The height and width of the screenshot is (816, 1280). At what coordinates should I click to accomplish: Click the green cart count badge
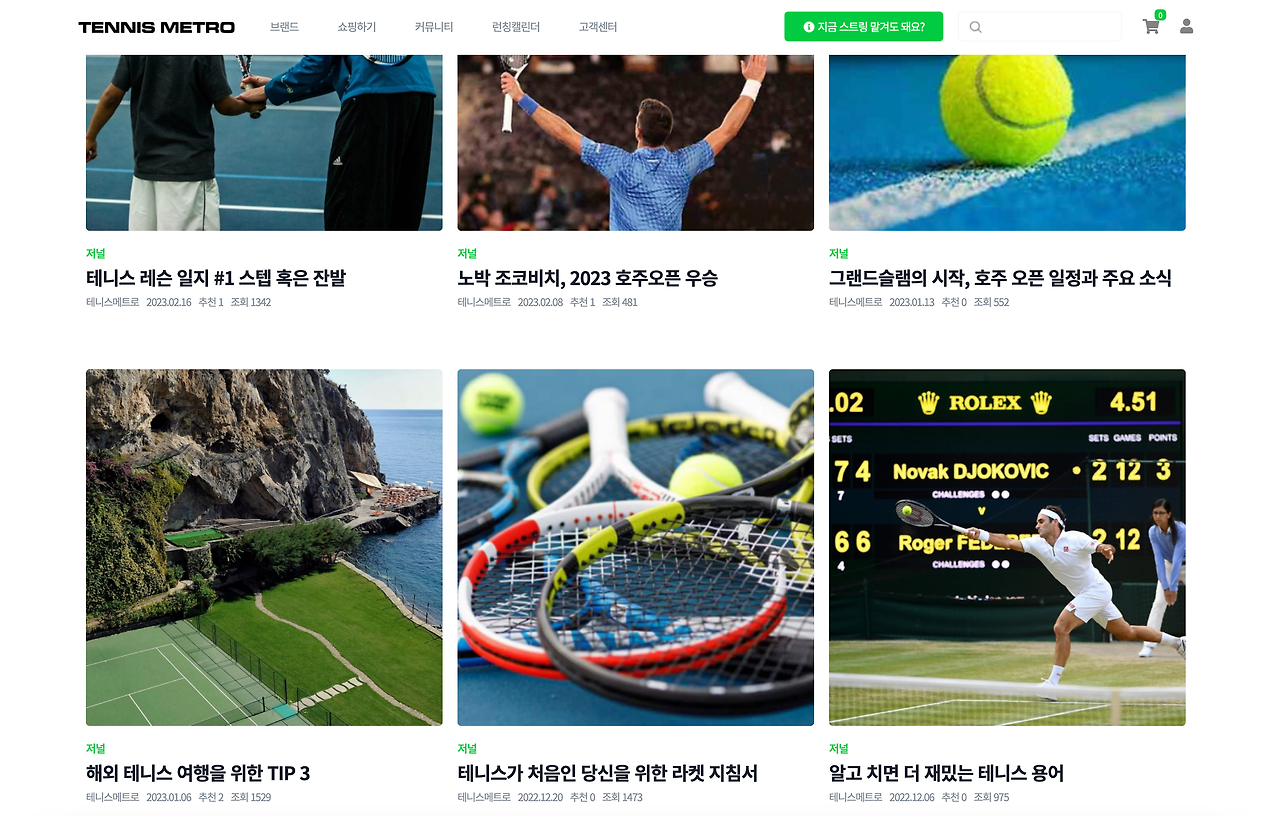(x=1160, y=15)
